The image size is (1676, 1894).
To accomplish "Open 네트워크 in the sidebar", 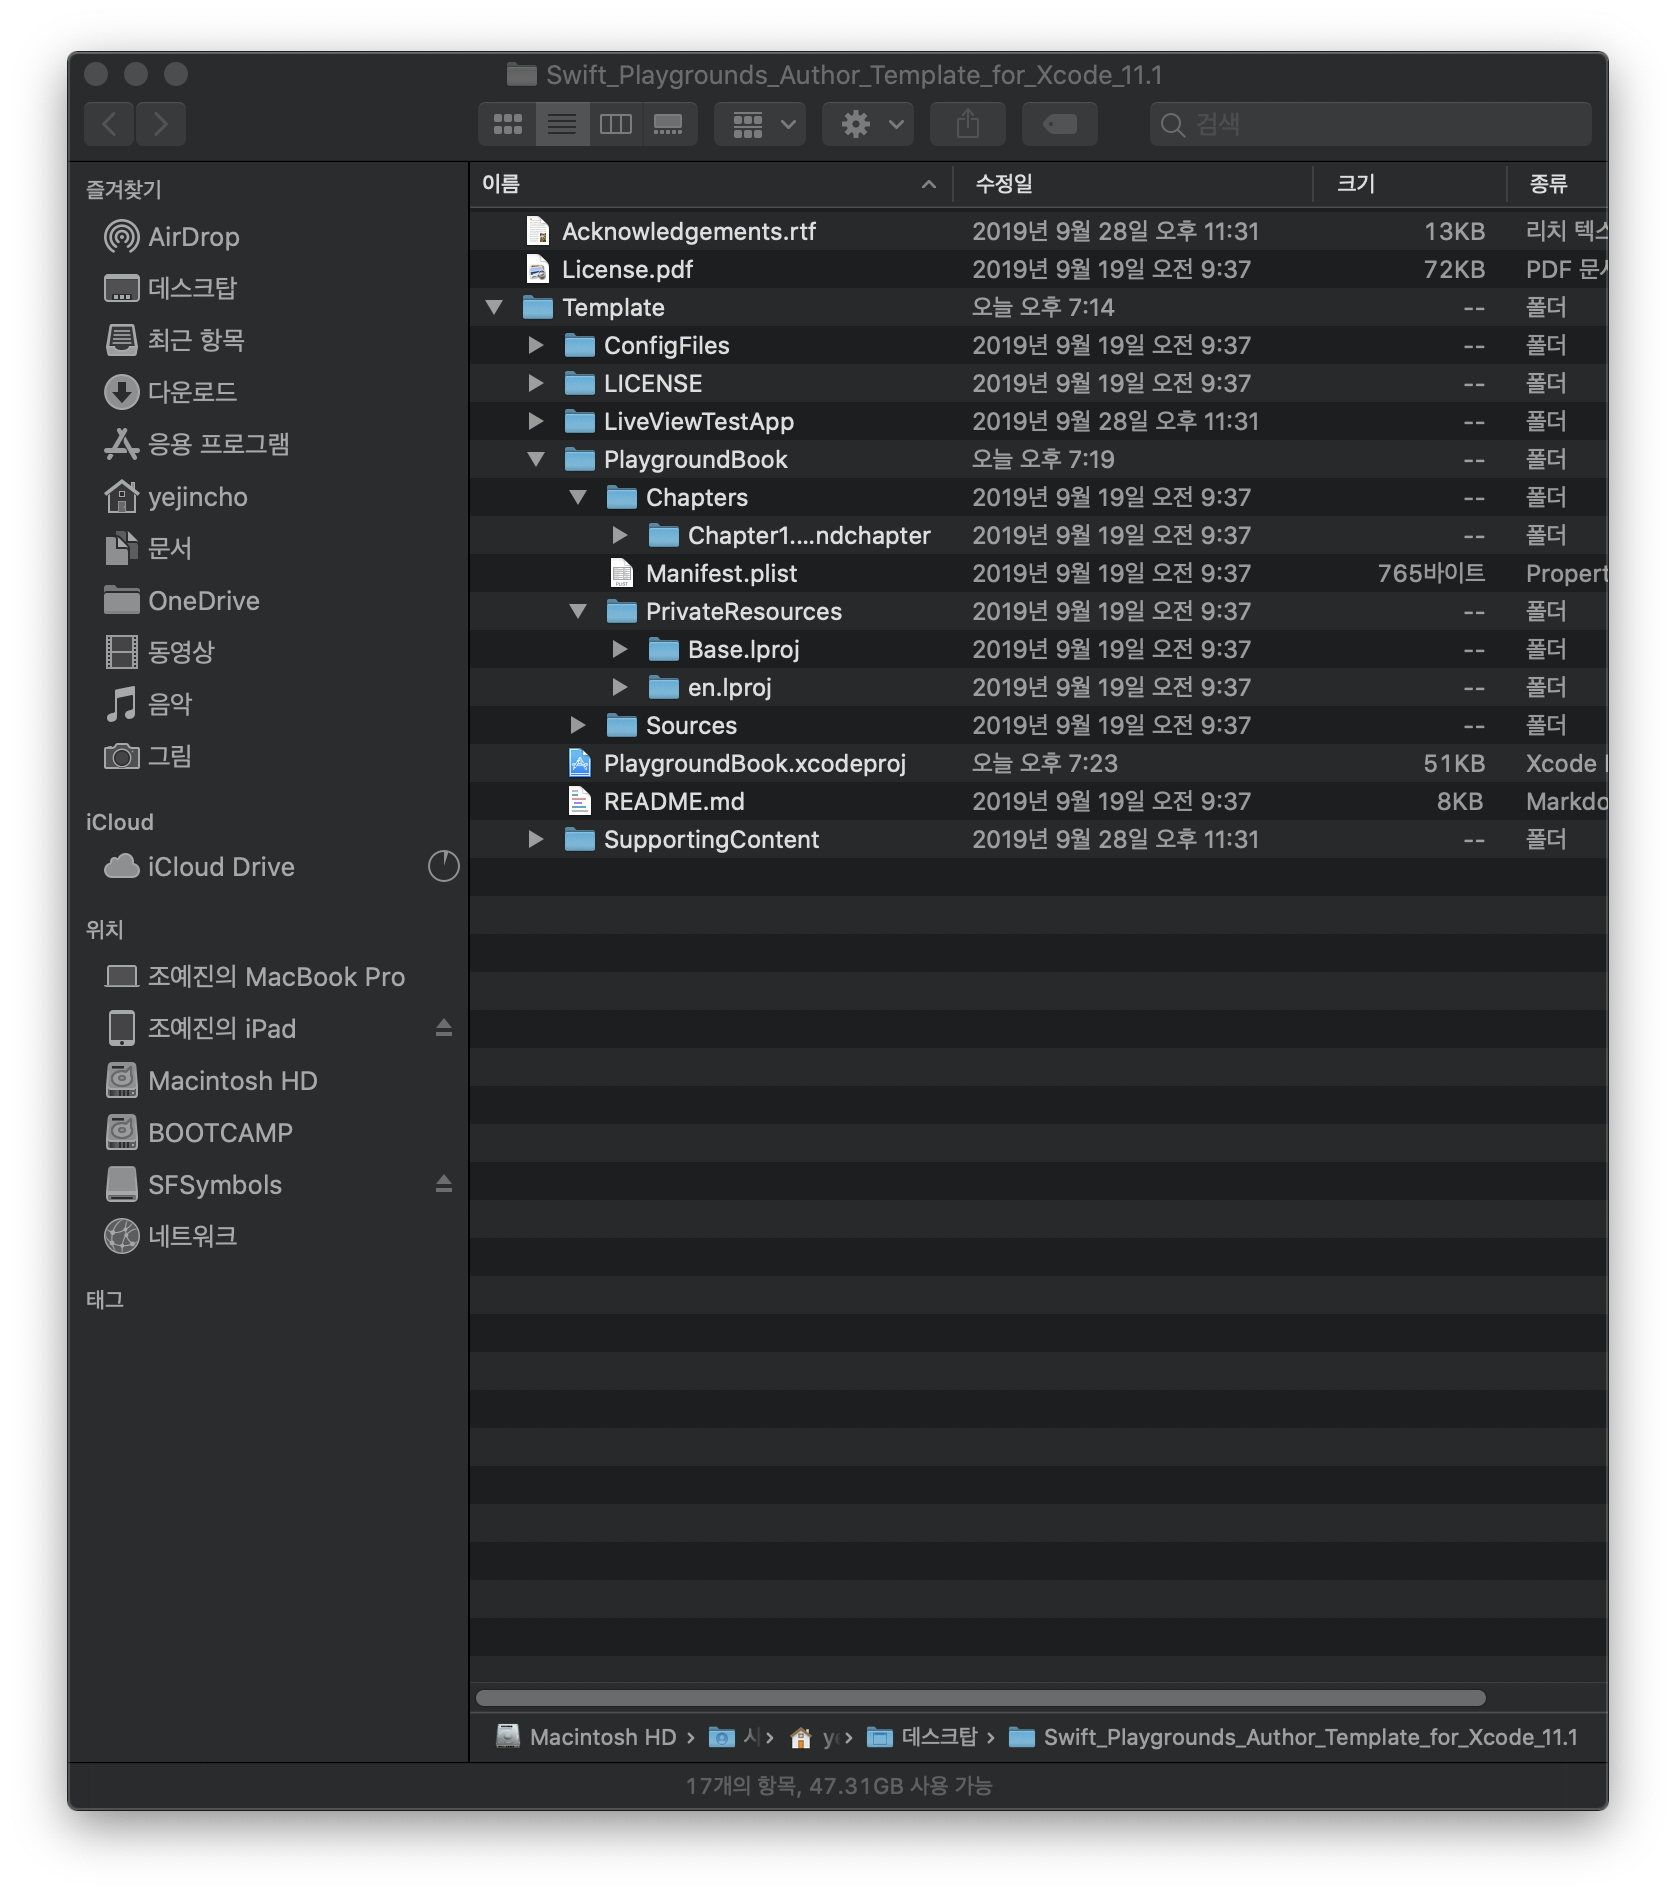I will click(268, 1237).
